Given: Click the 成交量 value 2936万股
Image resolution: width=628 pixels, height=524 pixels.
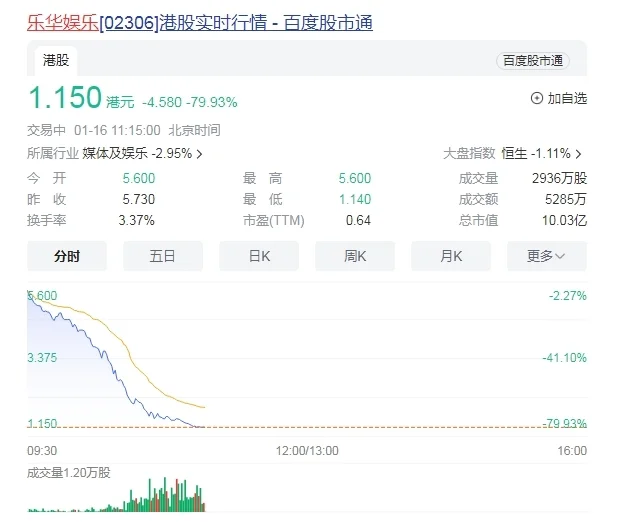Looking at the screenshot, I should (x=559, y=178).
